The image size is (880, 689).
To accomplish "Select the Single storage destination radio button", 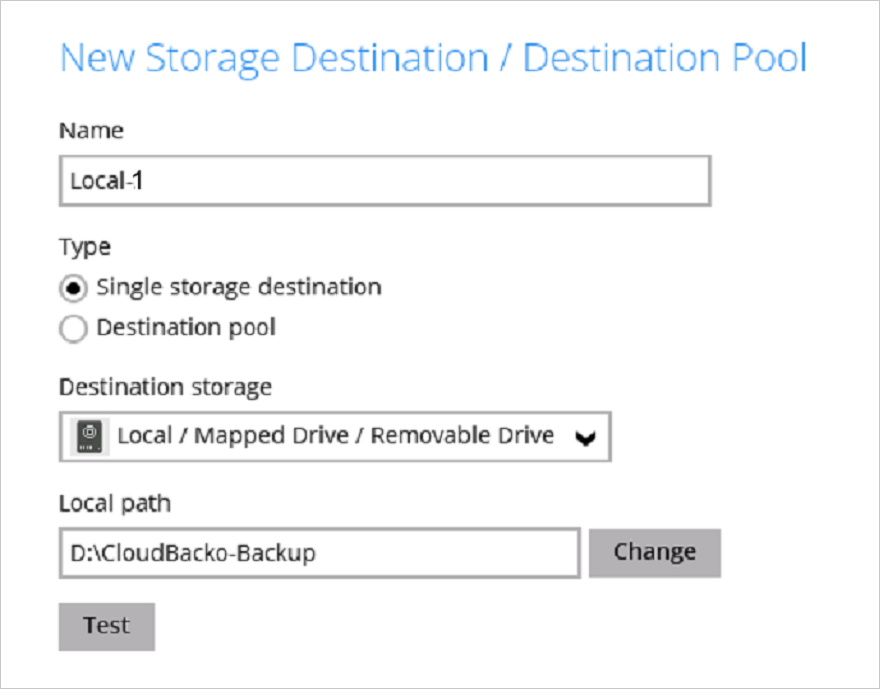I will point(73,288).
